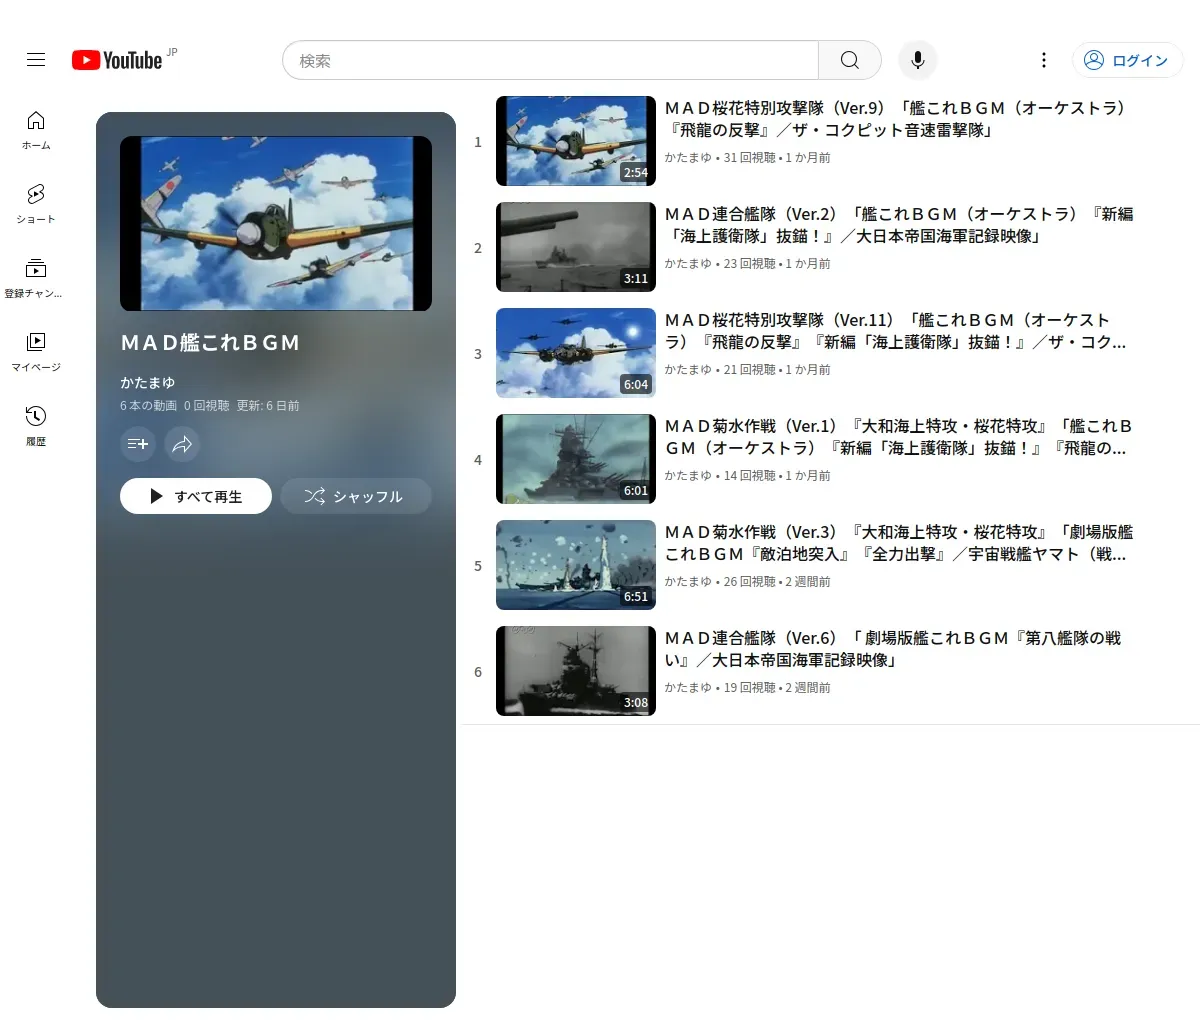Open title ＭＡＤ桜花特別攻撃隊（Ver.9）
The image size is (1200, 1032).
click(897, 119)
